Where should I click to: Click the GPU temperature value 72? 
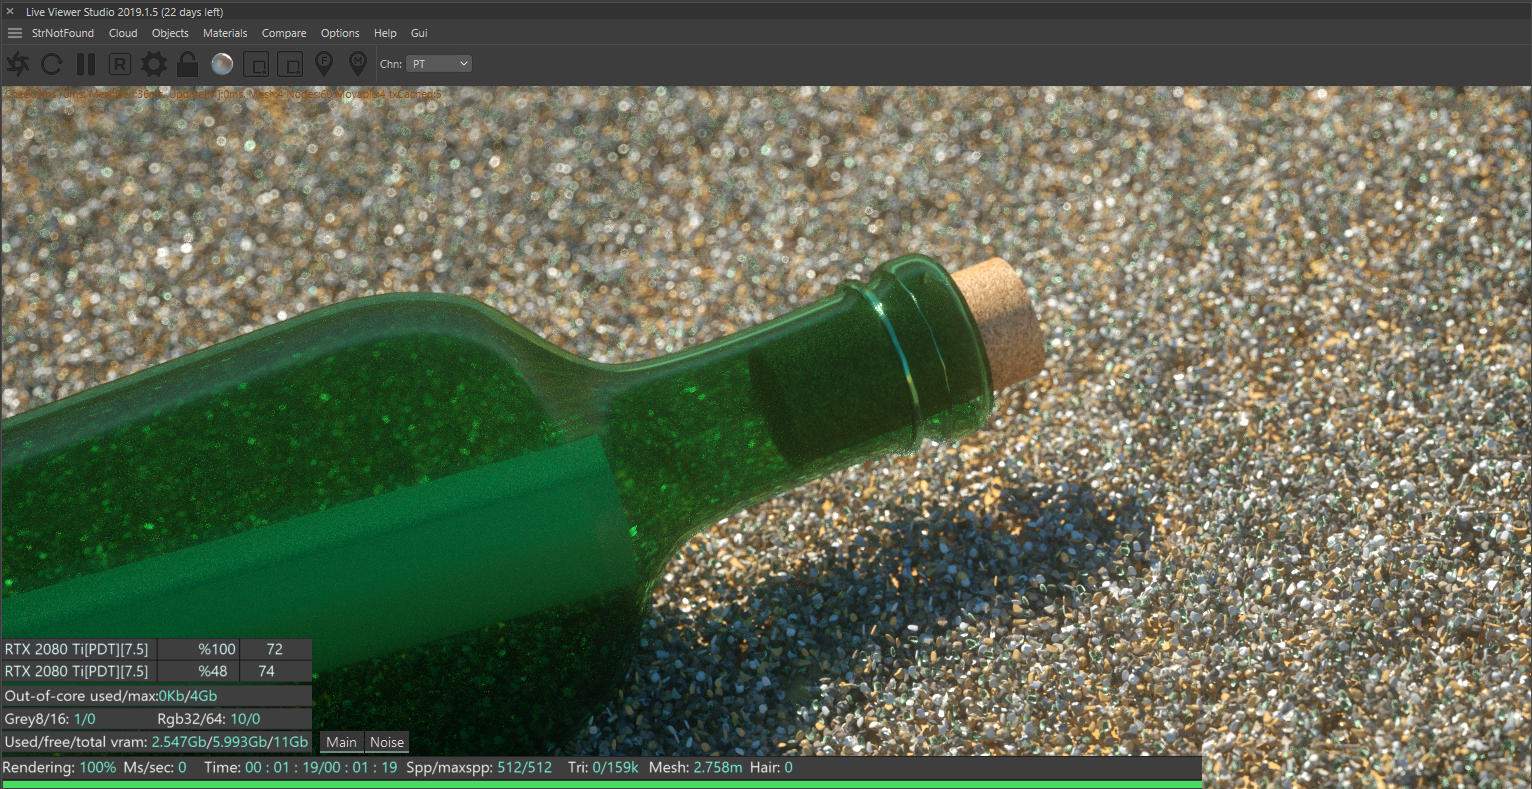(275, 649)
